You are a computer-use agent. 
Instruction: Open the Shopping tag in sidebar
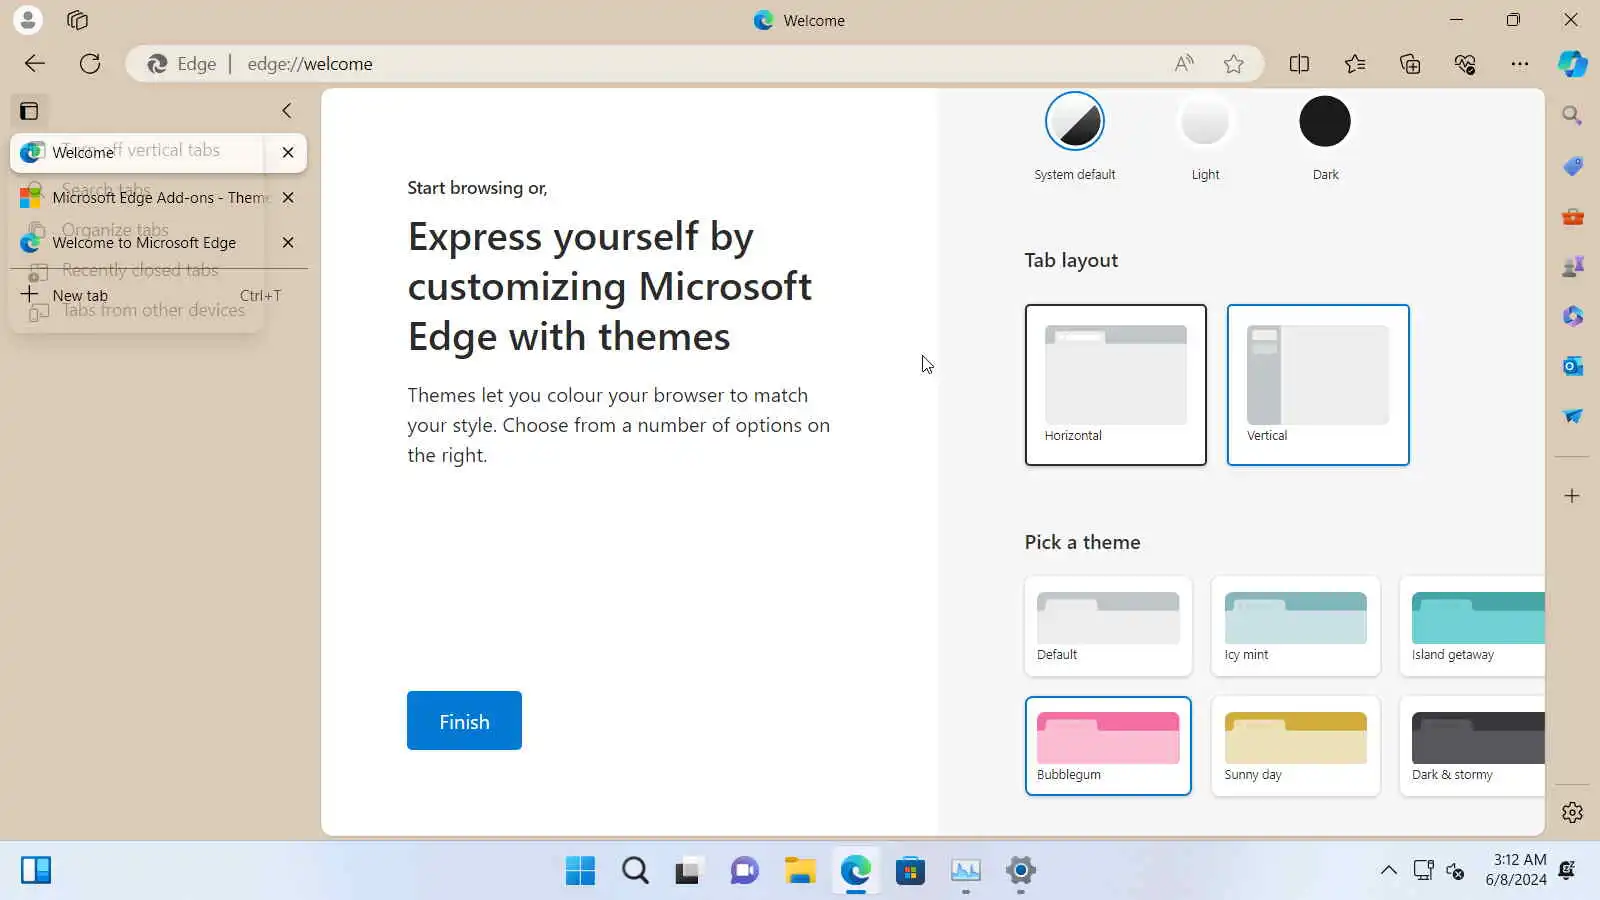1572,166
